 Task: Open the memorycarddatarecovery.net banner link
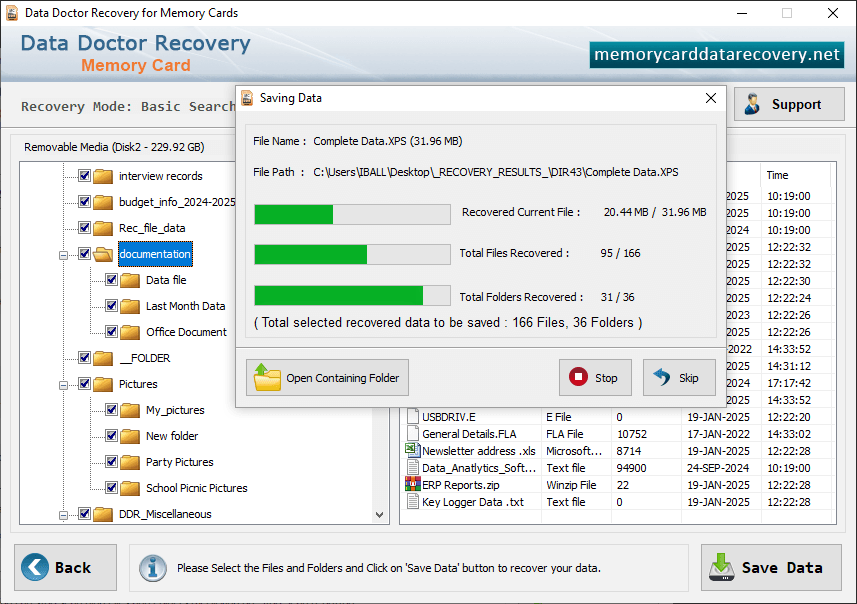point(717,55)
